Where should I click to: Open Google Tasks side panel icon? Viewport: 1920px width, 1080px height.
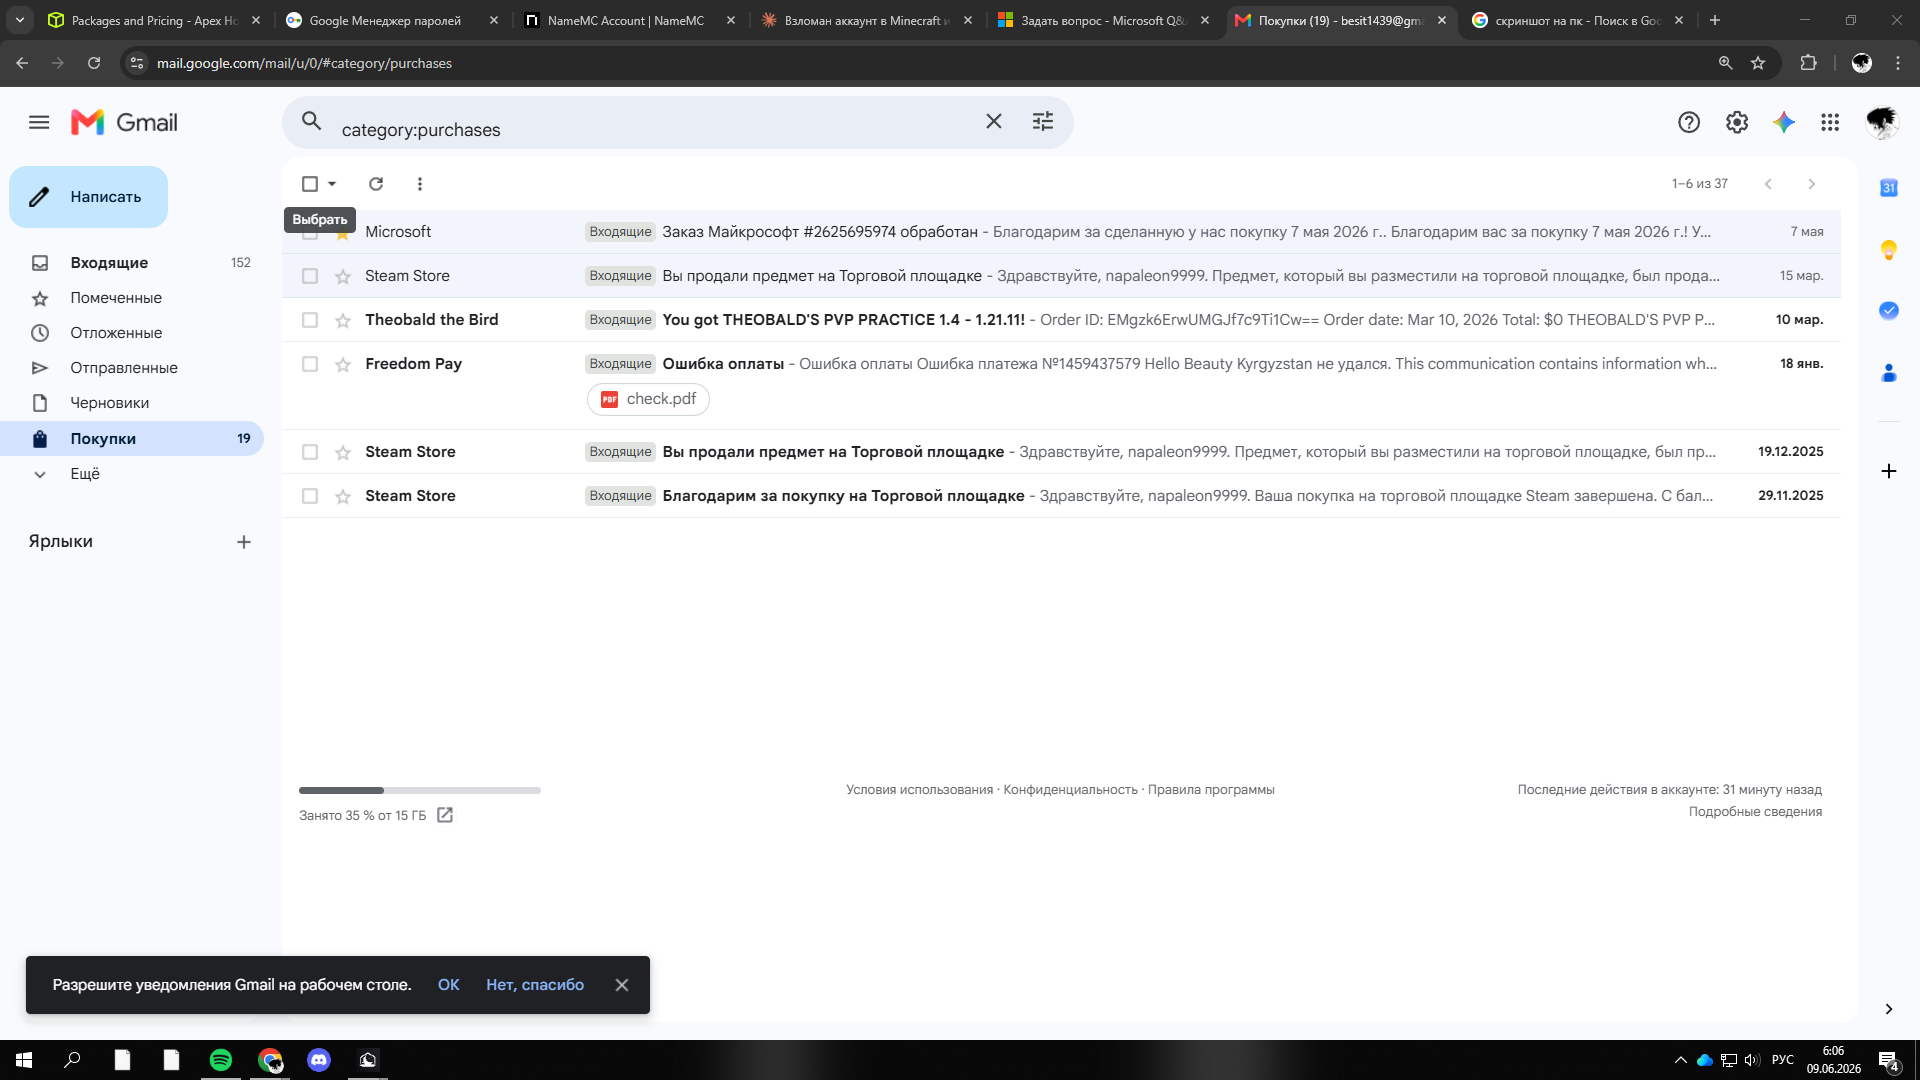[x=1889, y=311]
